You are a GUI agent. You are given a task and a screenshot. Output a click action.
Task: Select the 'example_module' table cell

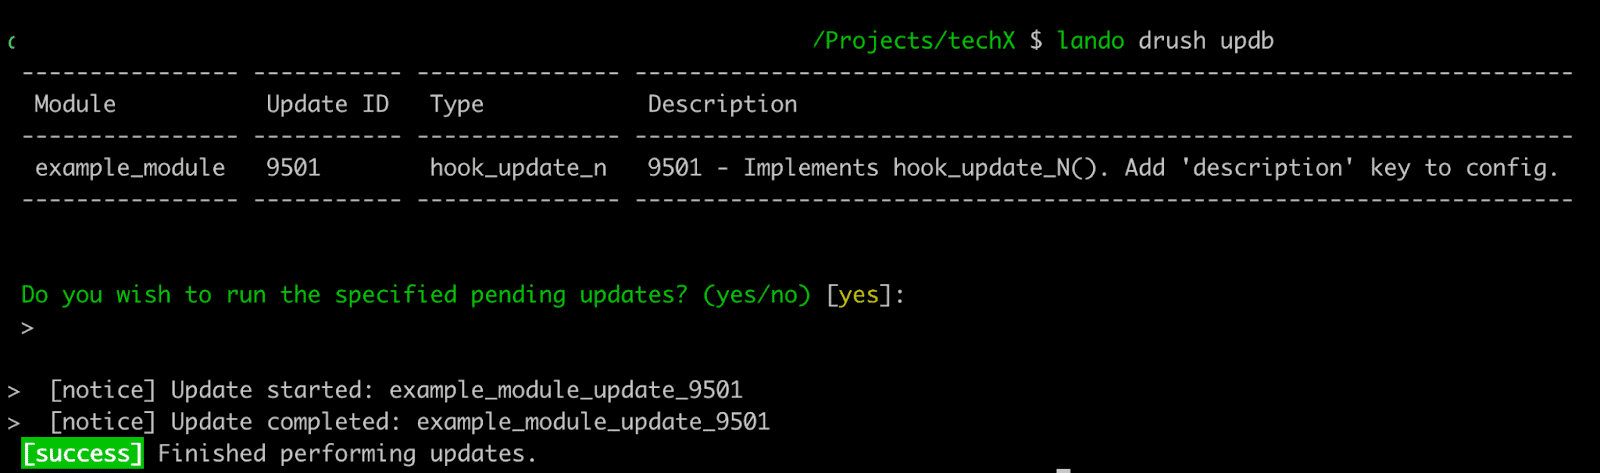pos(130,168)
